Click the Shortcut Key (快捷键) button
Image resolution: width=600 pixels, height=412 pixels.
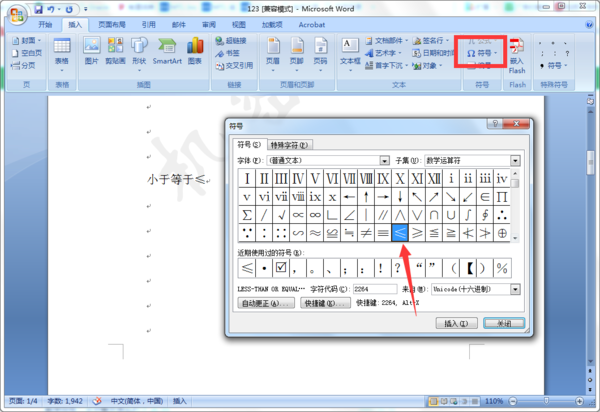[x=325, y=303]
